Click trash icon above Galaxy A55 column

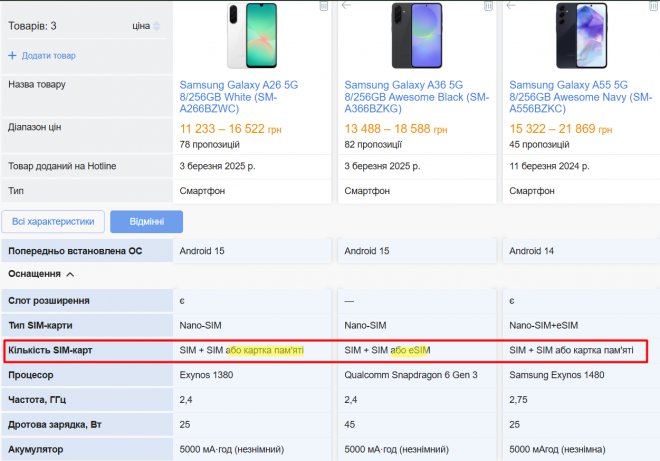click(x=652, y=6)
